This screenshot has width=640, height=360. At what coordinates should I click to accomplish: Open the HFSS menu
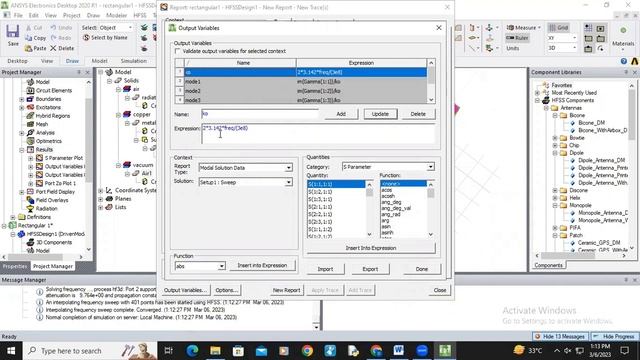[x=140, y=15]
